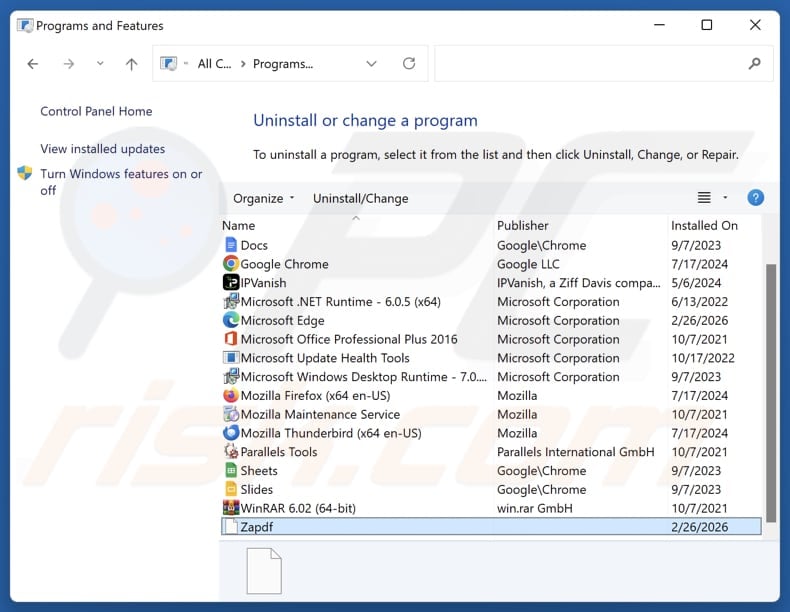
Task: Select Microsoft Office Professional Plus 2016 name
Action: [x=349, y=339]
